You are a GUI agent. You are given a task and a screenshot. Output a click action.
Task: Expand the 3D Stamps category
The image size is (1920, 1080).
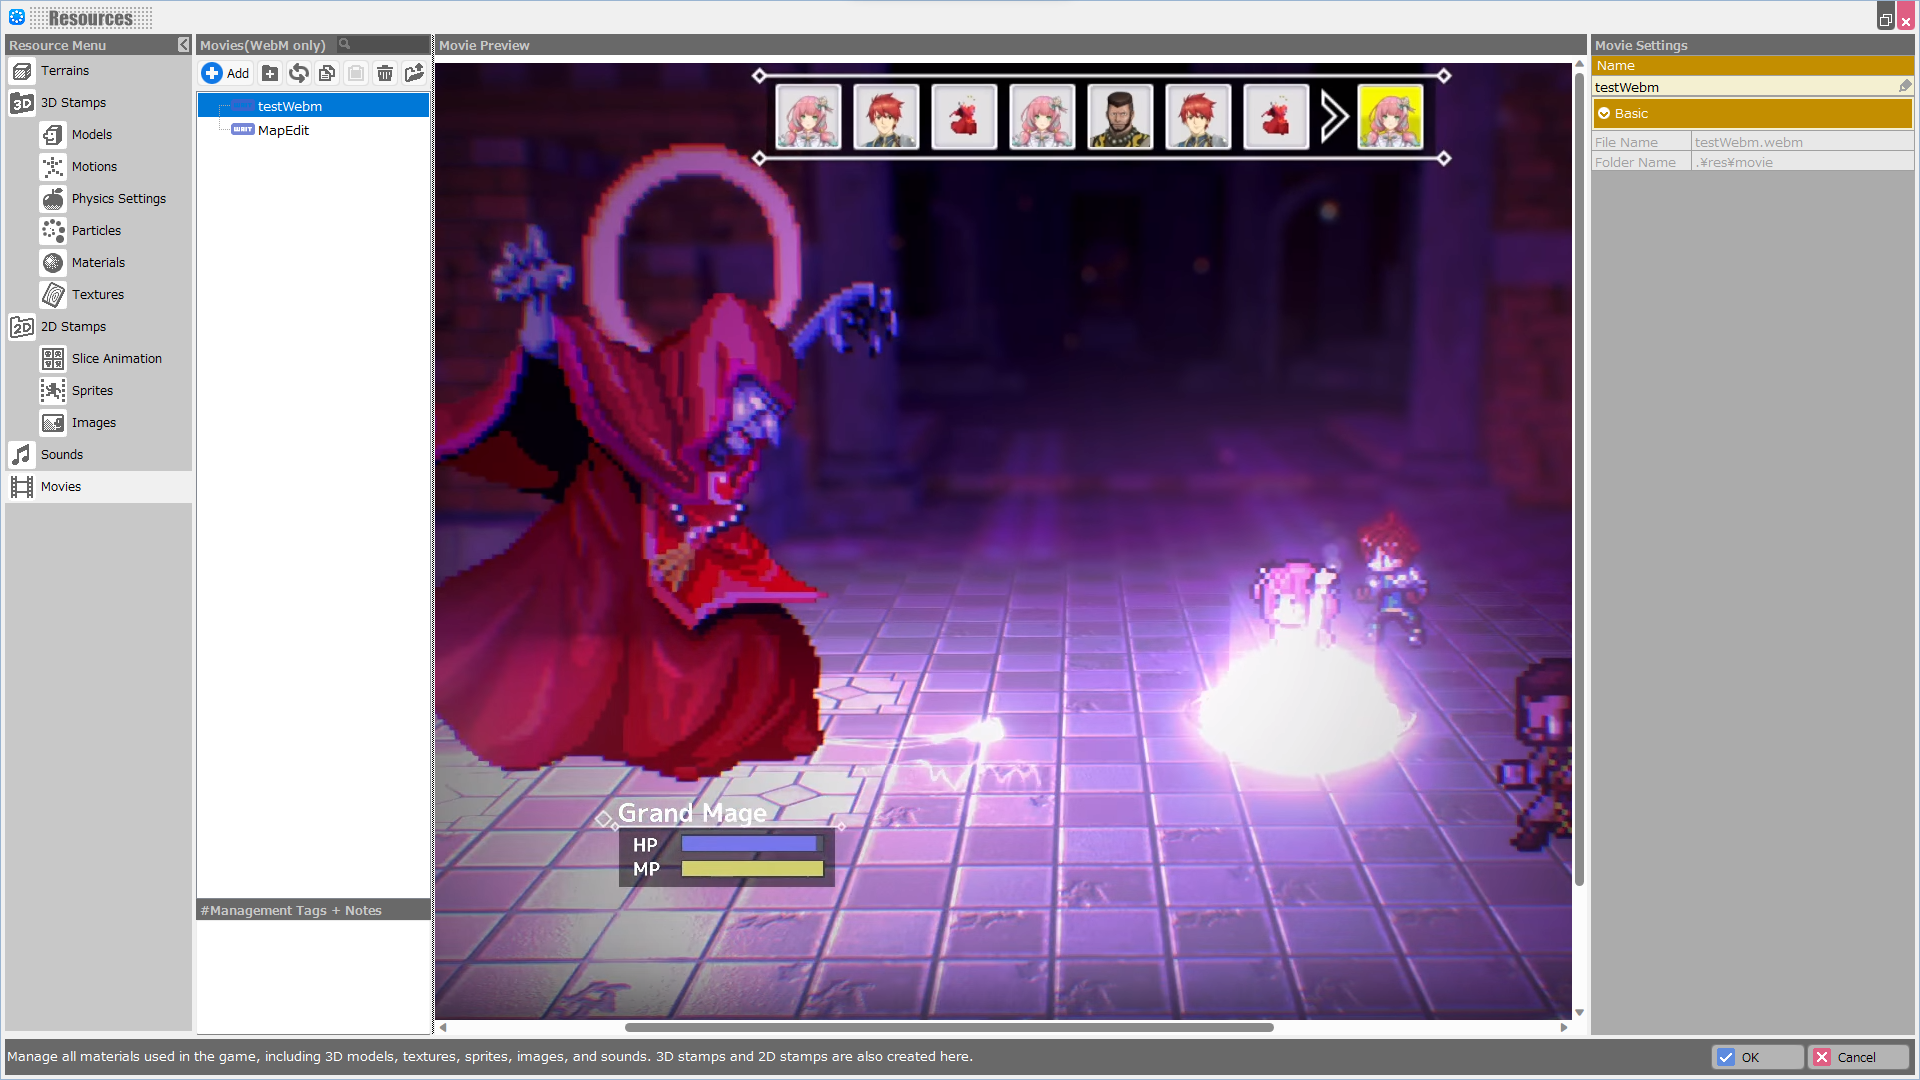[x=73, y=103]
